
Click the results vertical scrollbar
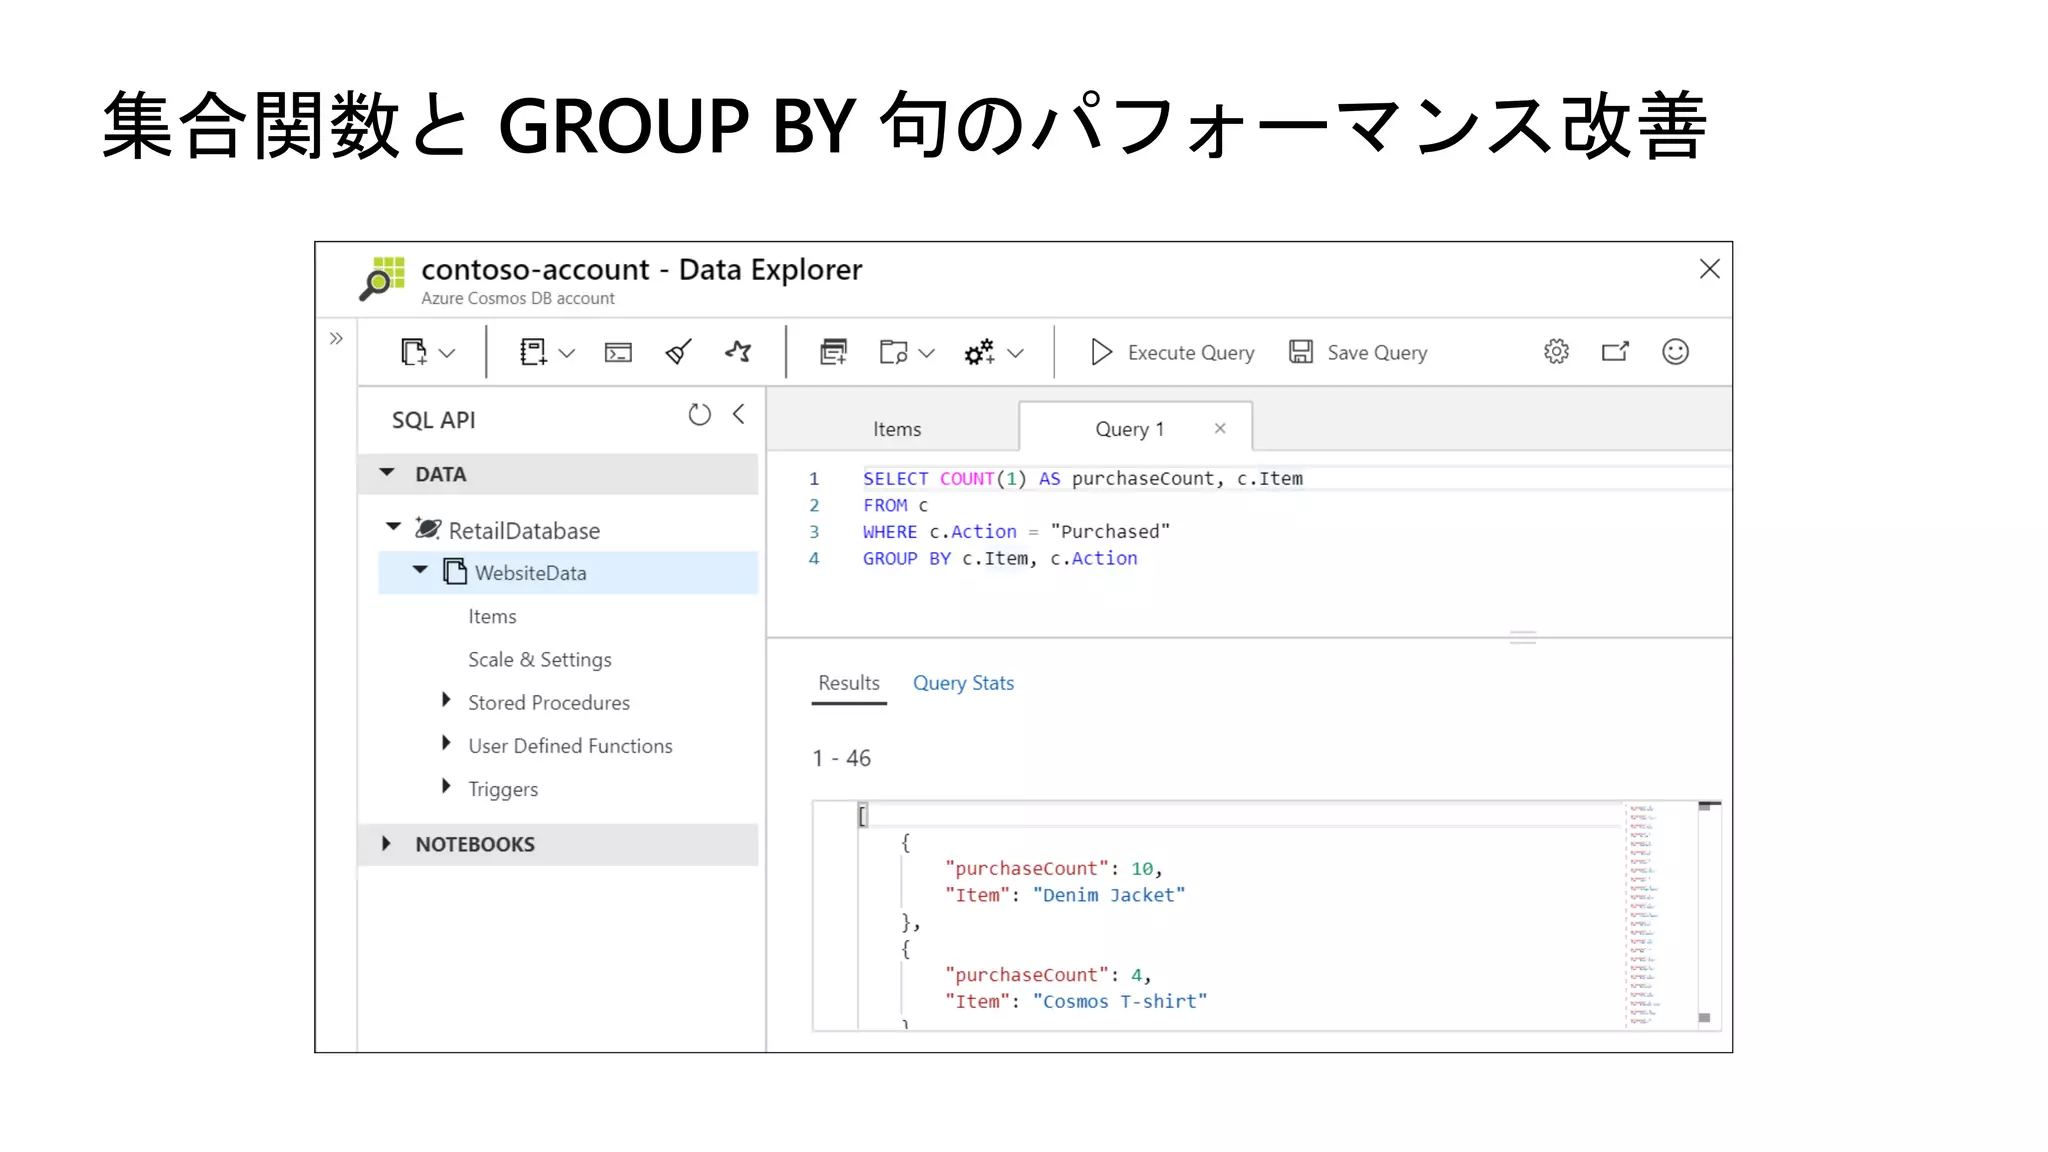click(x=1709, y=914)
